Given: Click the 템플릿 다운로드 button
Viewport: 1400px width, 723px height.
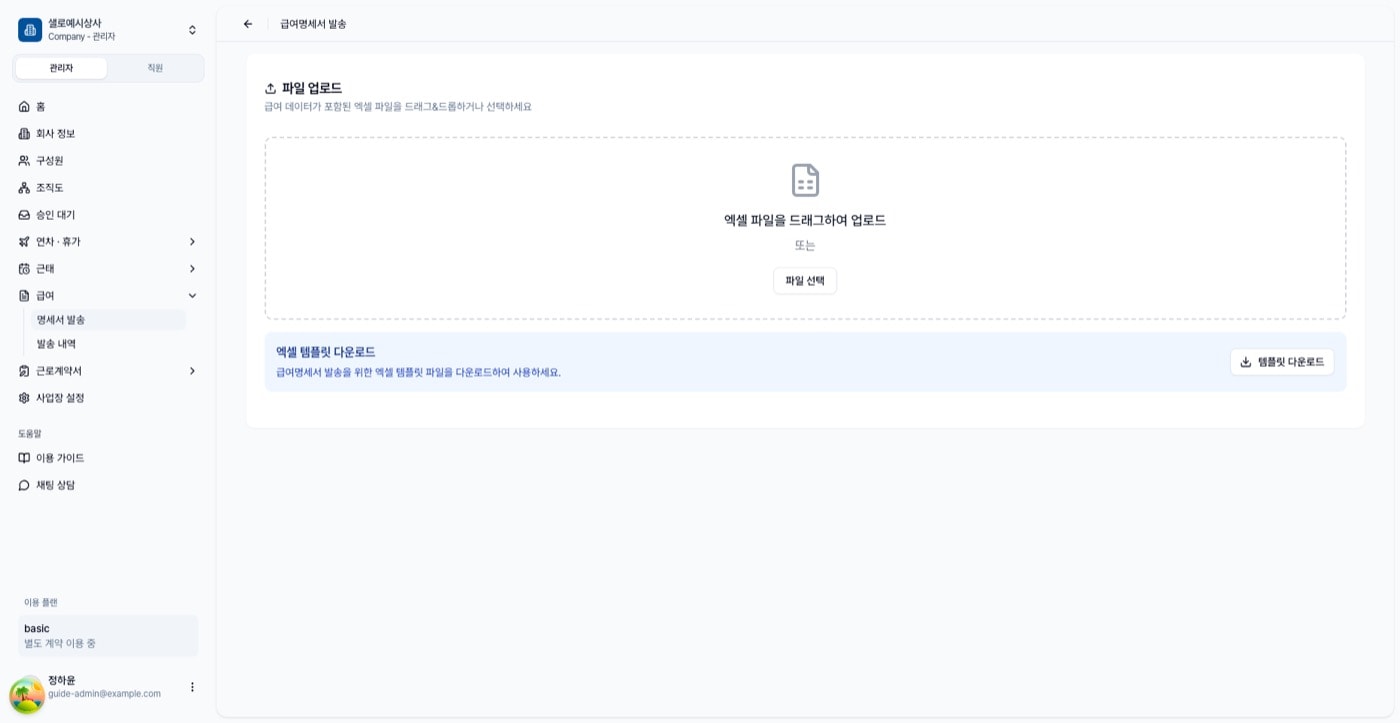Looking at the screenshot, I should tap(1282, 362).
